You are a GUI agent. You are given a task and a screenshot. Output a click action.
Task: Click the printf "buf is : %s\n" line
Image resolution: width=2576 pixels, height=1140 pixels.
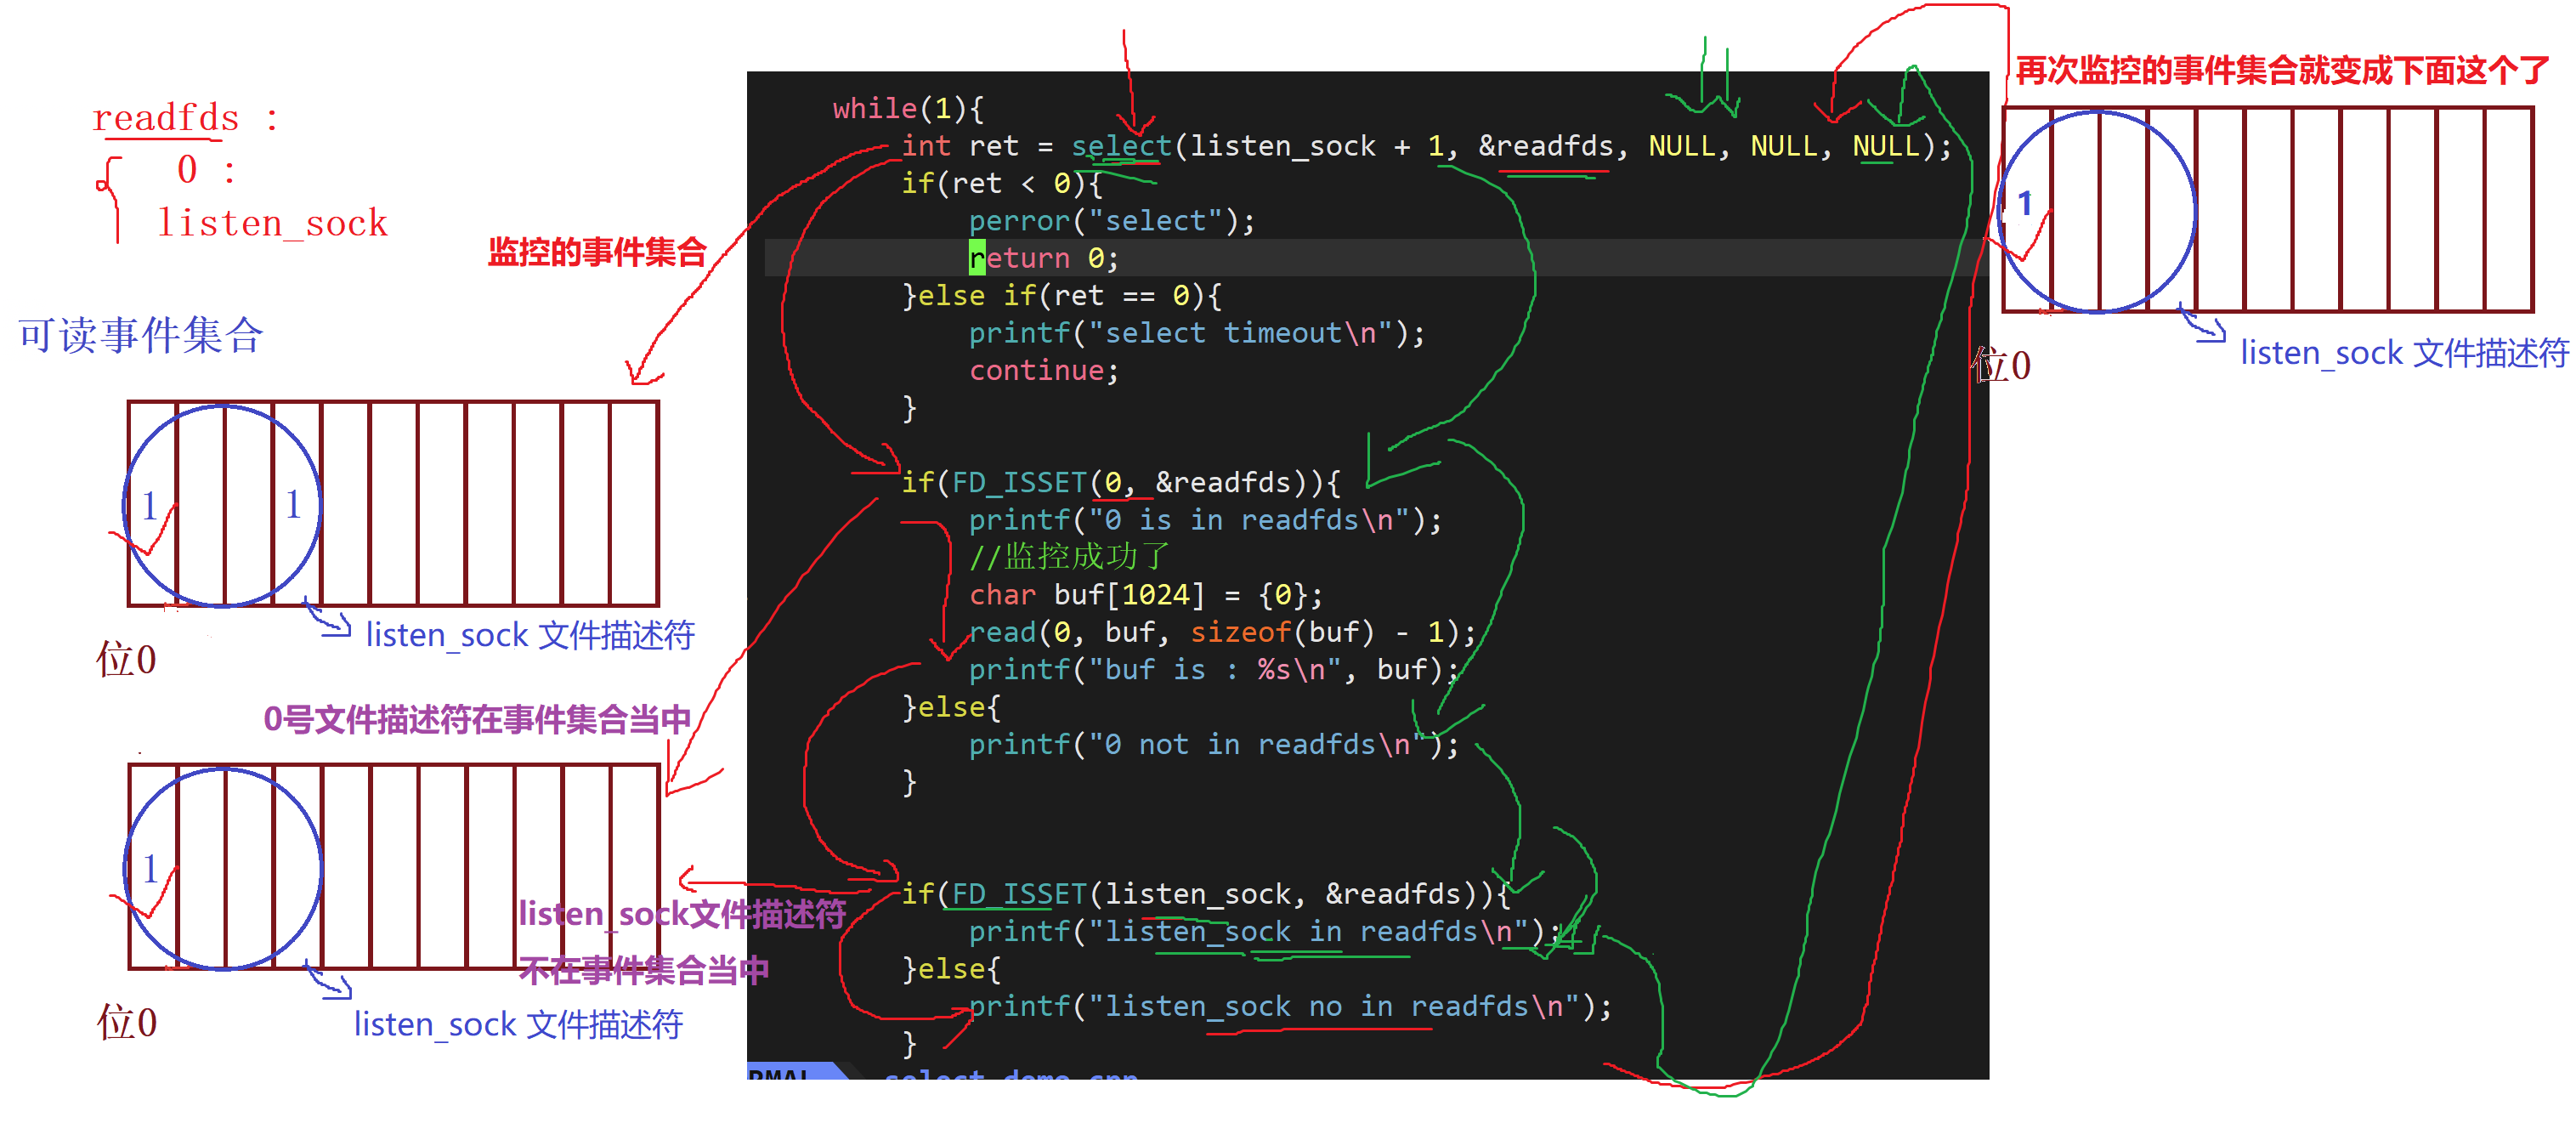[x=1213, y=669]
